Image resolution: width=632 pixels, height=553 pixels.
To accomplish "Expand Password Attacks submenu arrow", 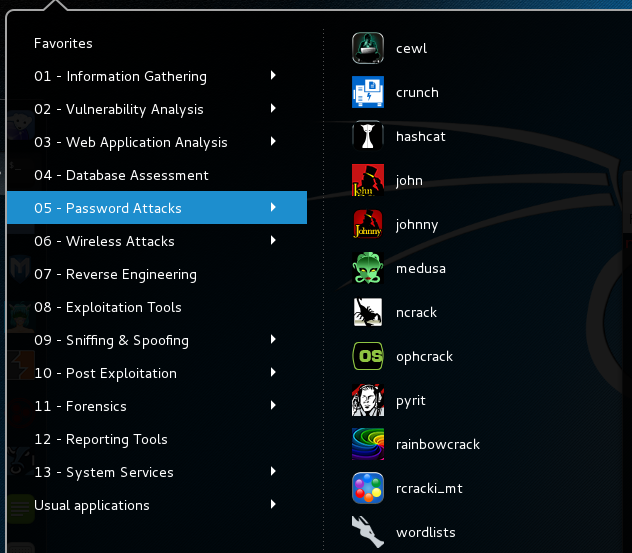I will pyautogui.click(x=273, y=207).
